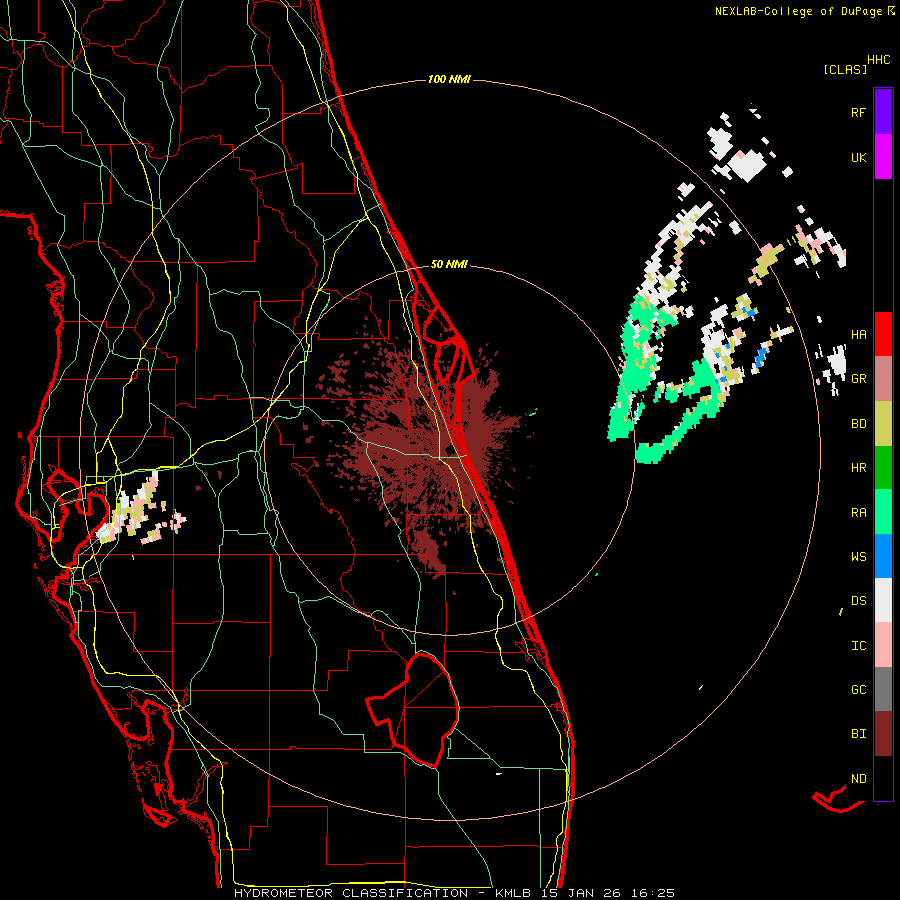Click the [CLAS] units label
Screen dimensions: 900x900
pos(845,69)
